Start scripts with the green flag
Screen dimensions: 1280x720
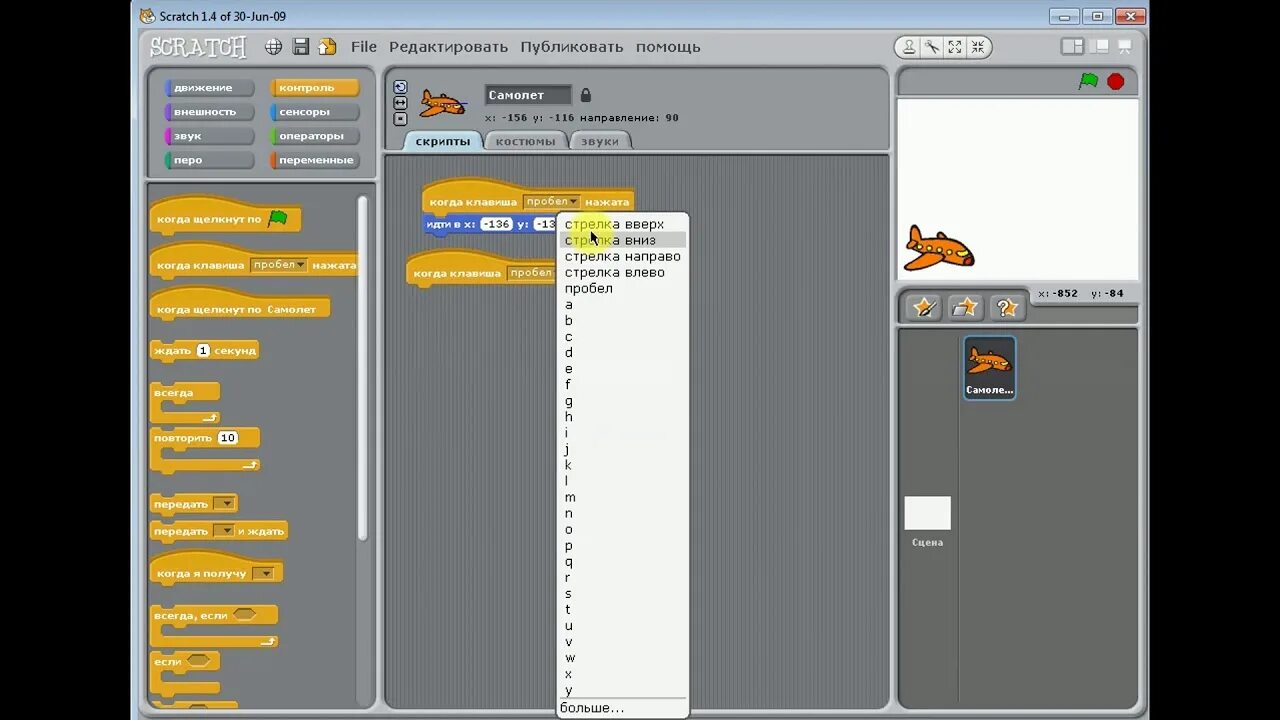(x=1089, y=82)
